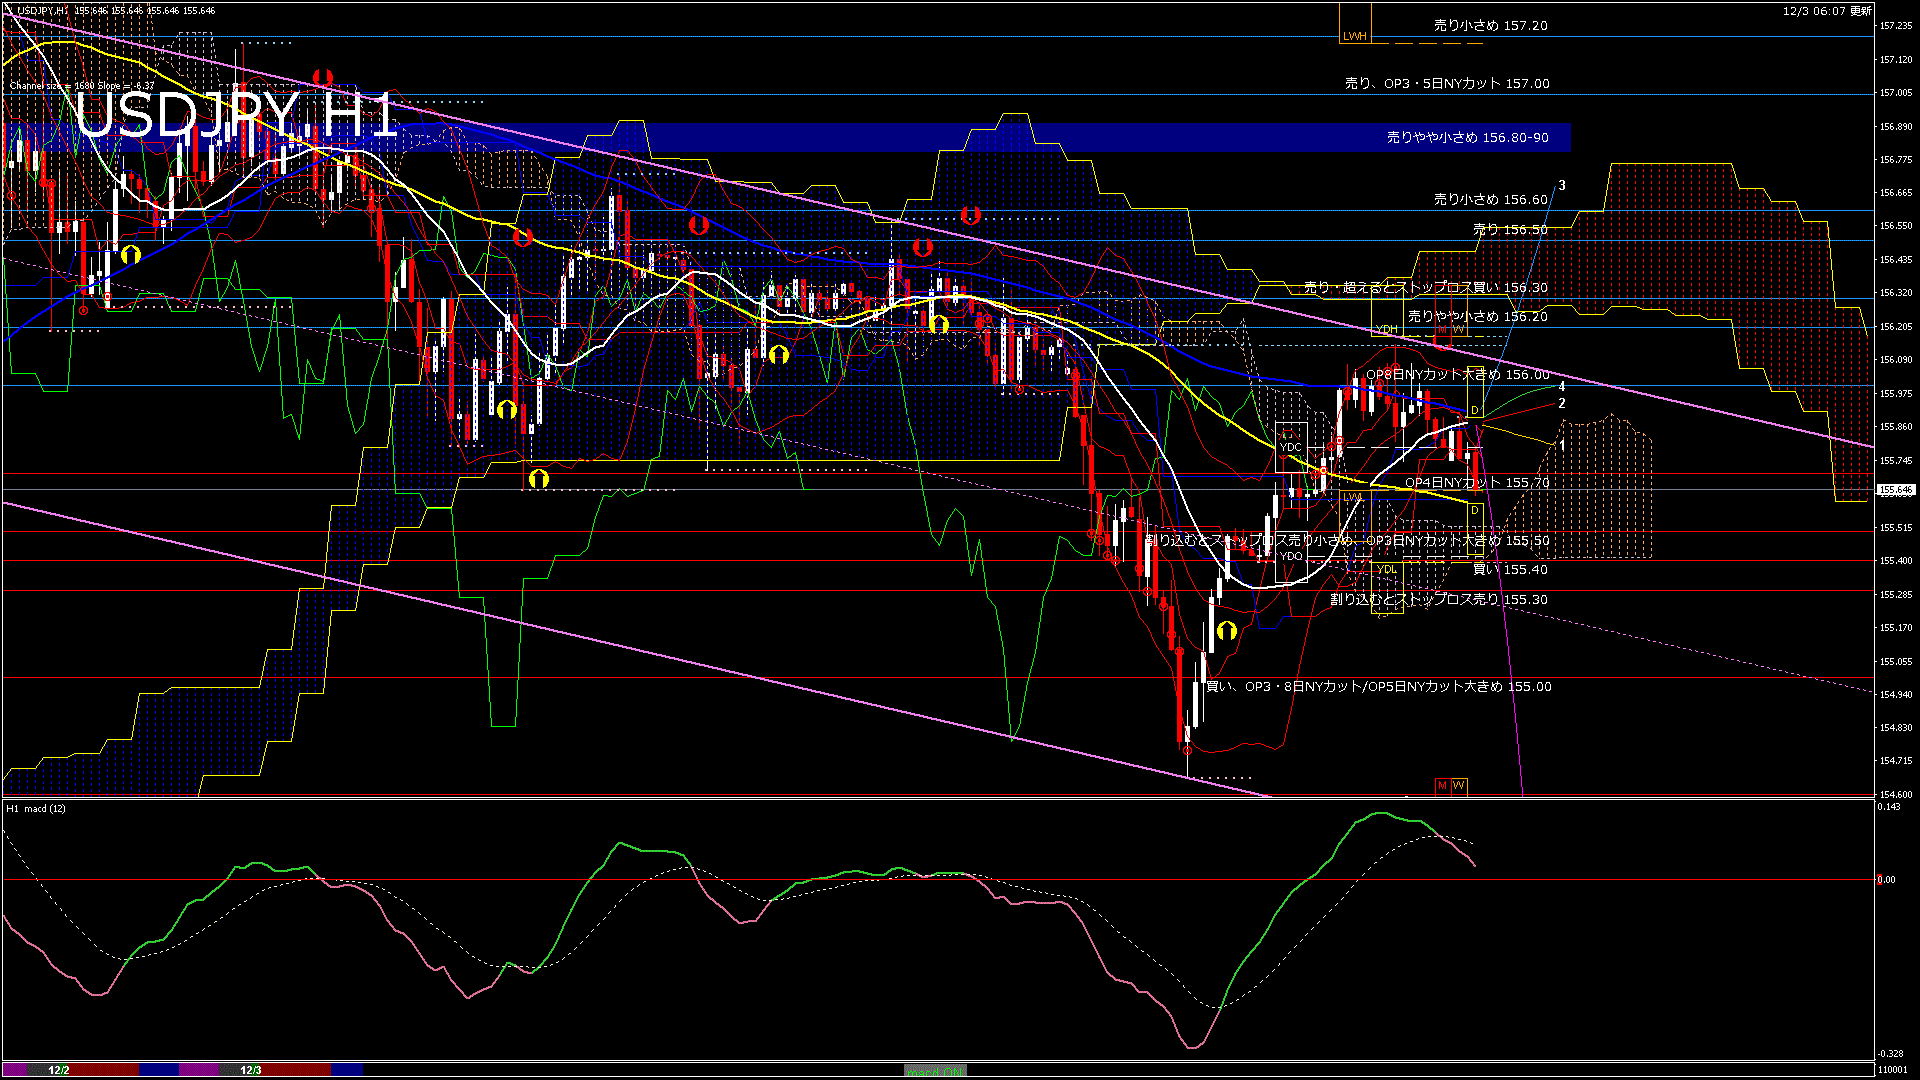Click the yellow lock icon near the 155.17 level
1920x1080 pixels.
click(1228, 630)
